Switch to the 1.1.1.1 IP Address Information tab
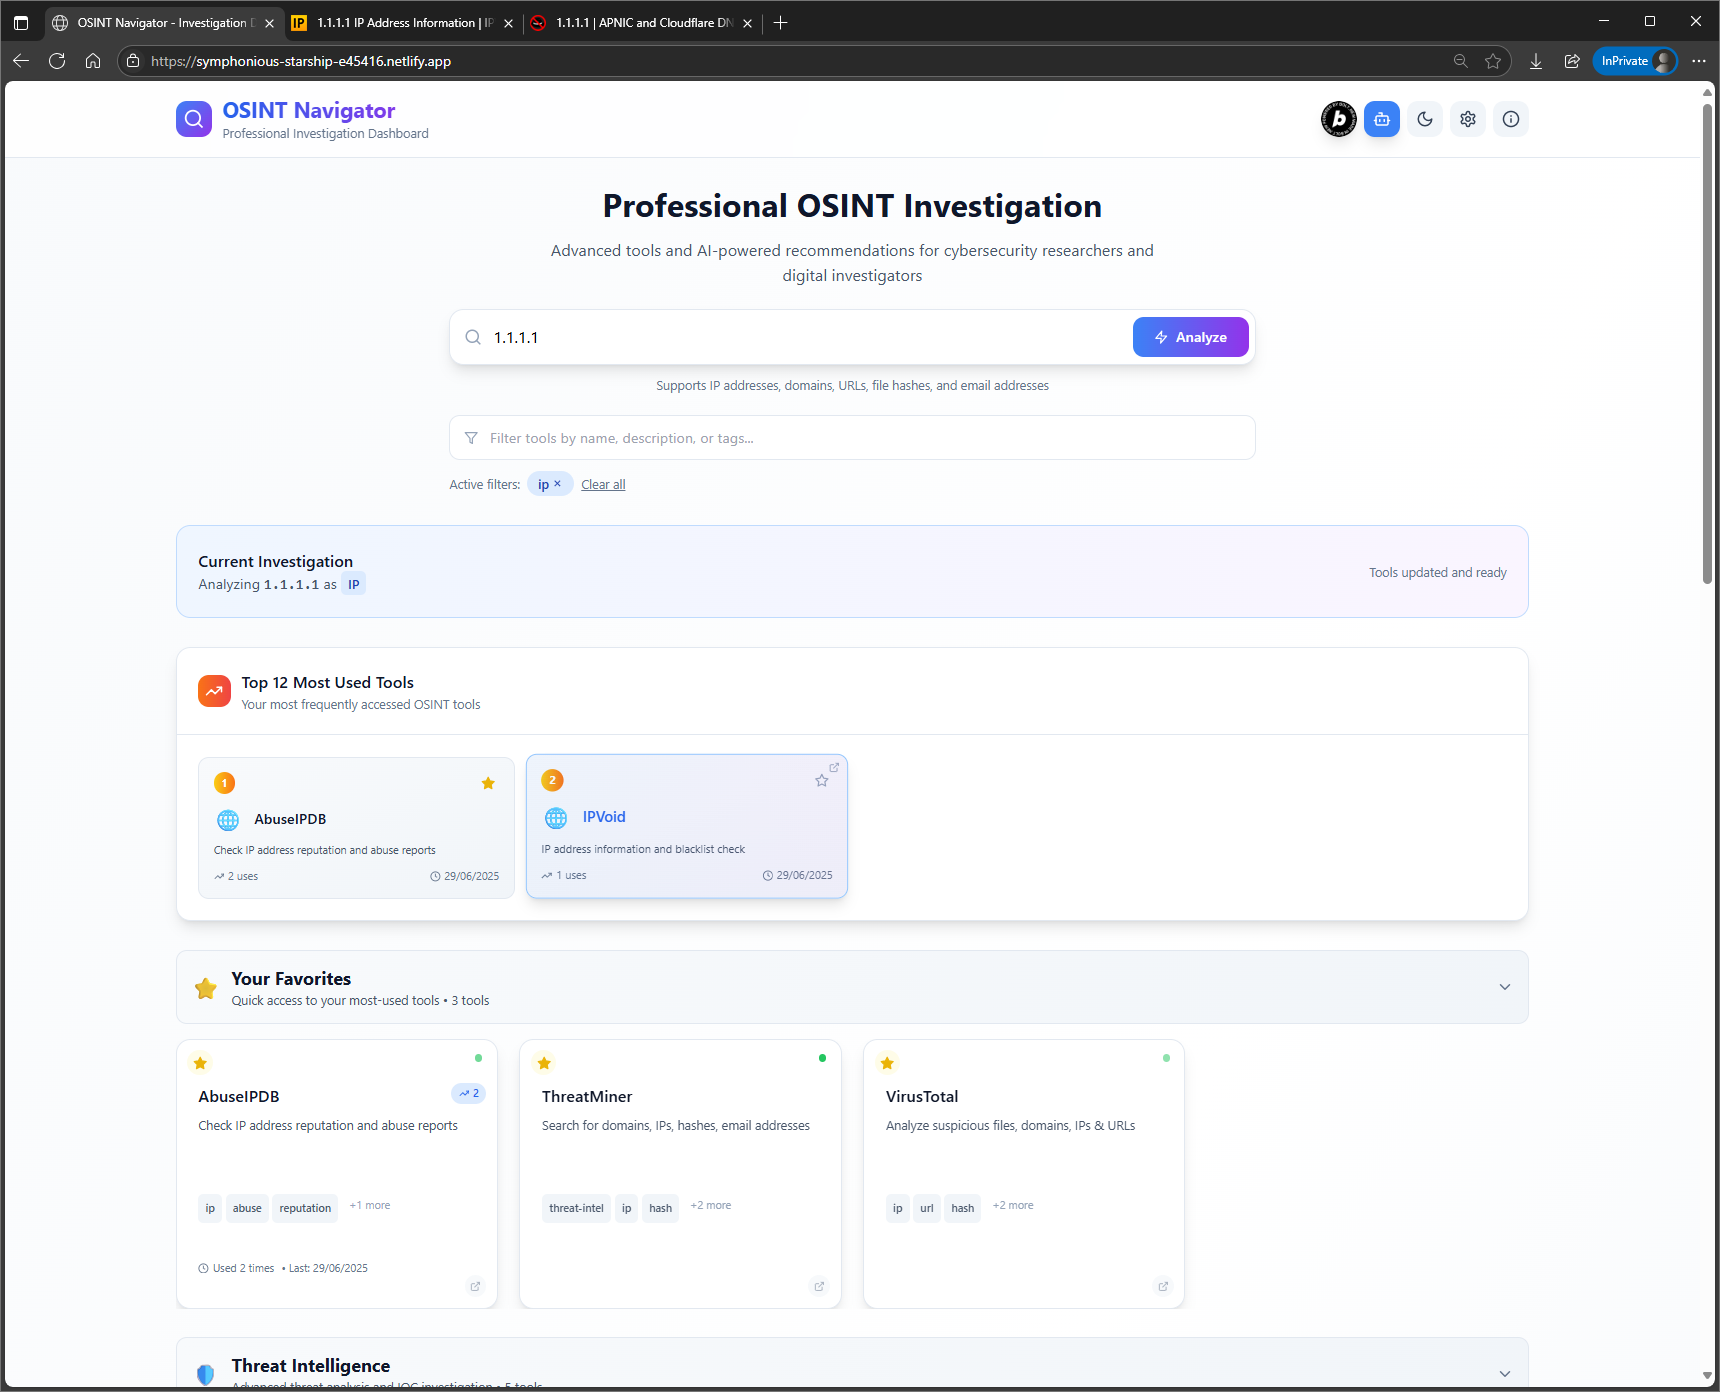Viewport: 1720px width, 1392px height. (404, 23)
